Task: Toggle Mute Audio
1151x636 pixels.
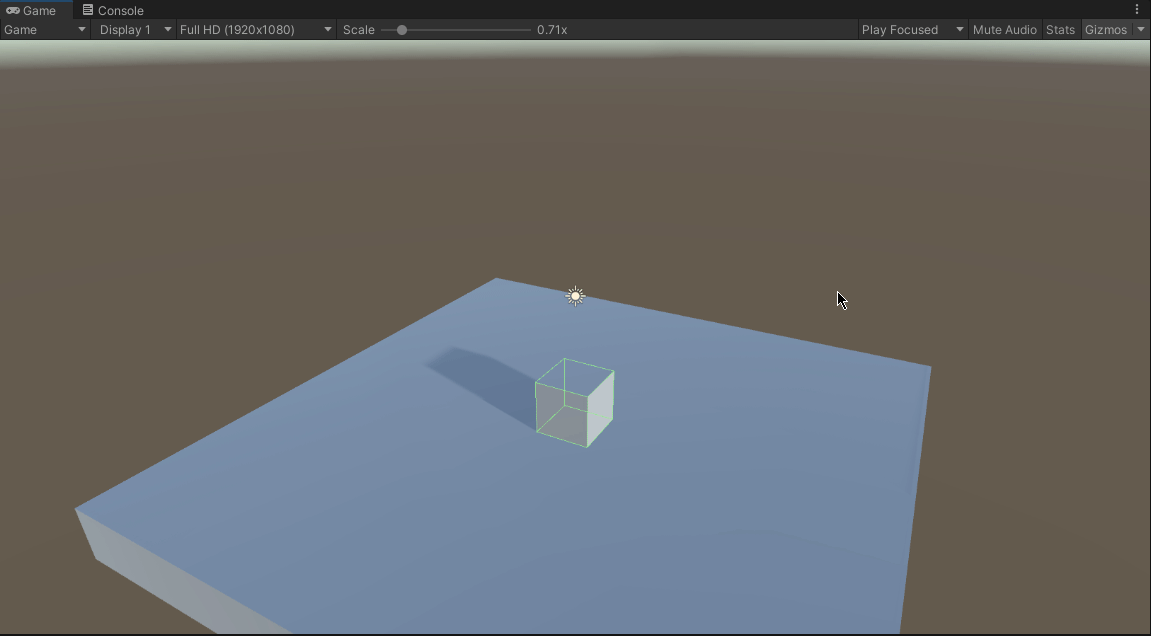Action: pyautogui.click(x=1004, y=29)
